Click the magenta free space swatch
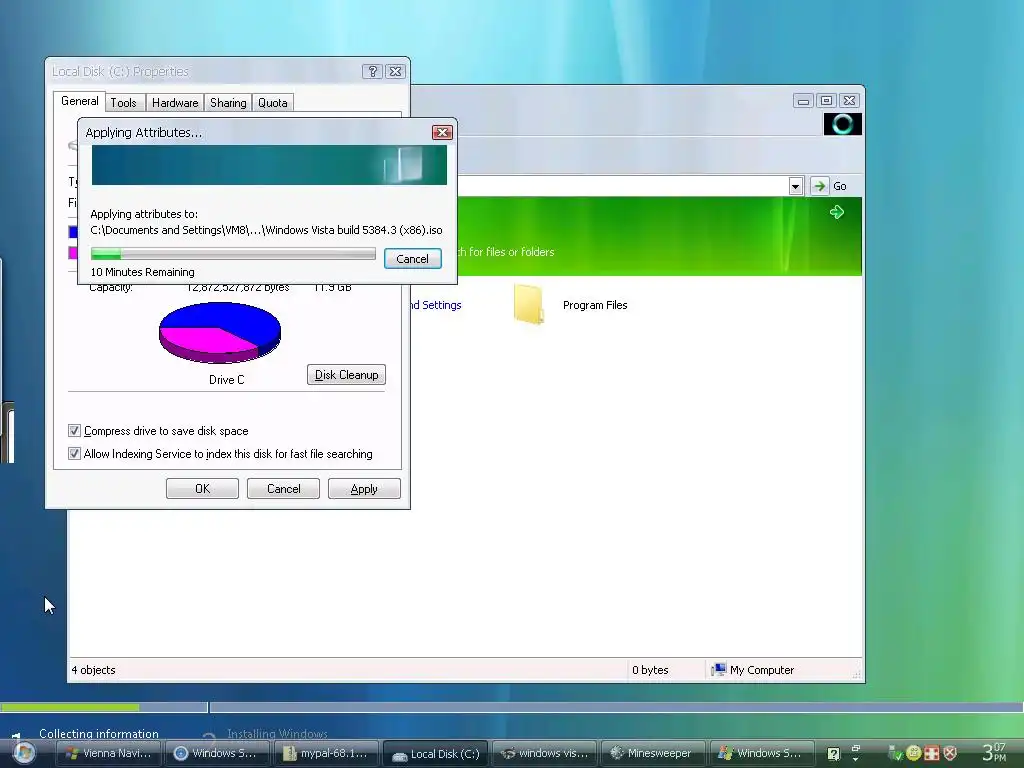The image size is (1024, 768). (x=72, y=253)
